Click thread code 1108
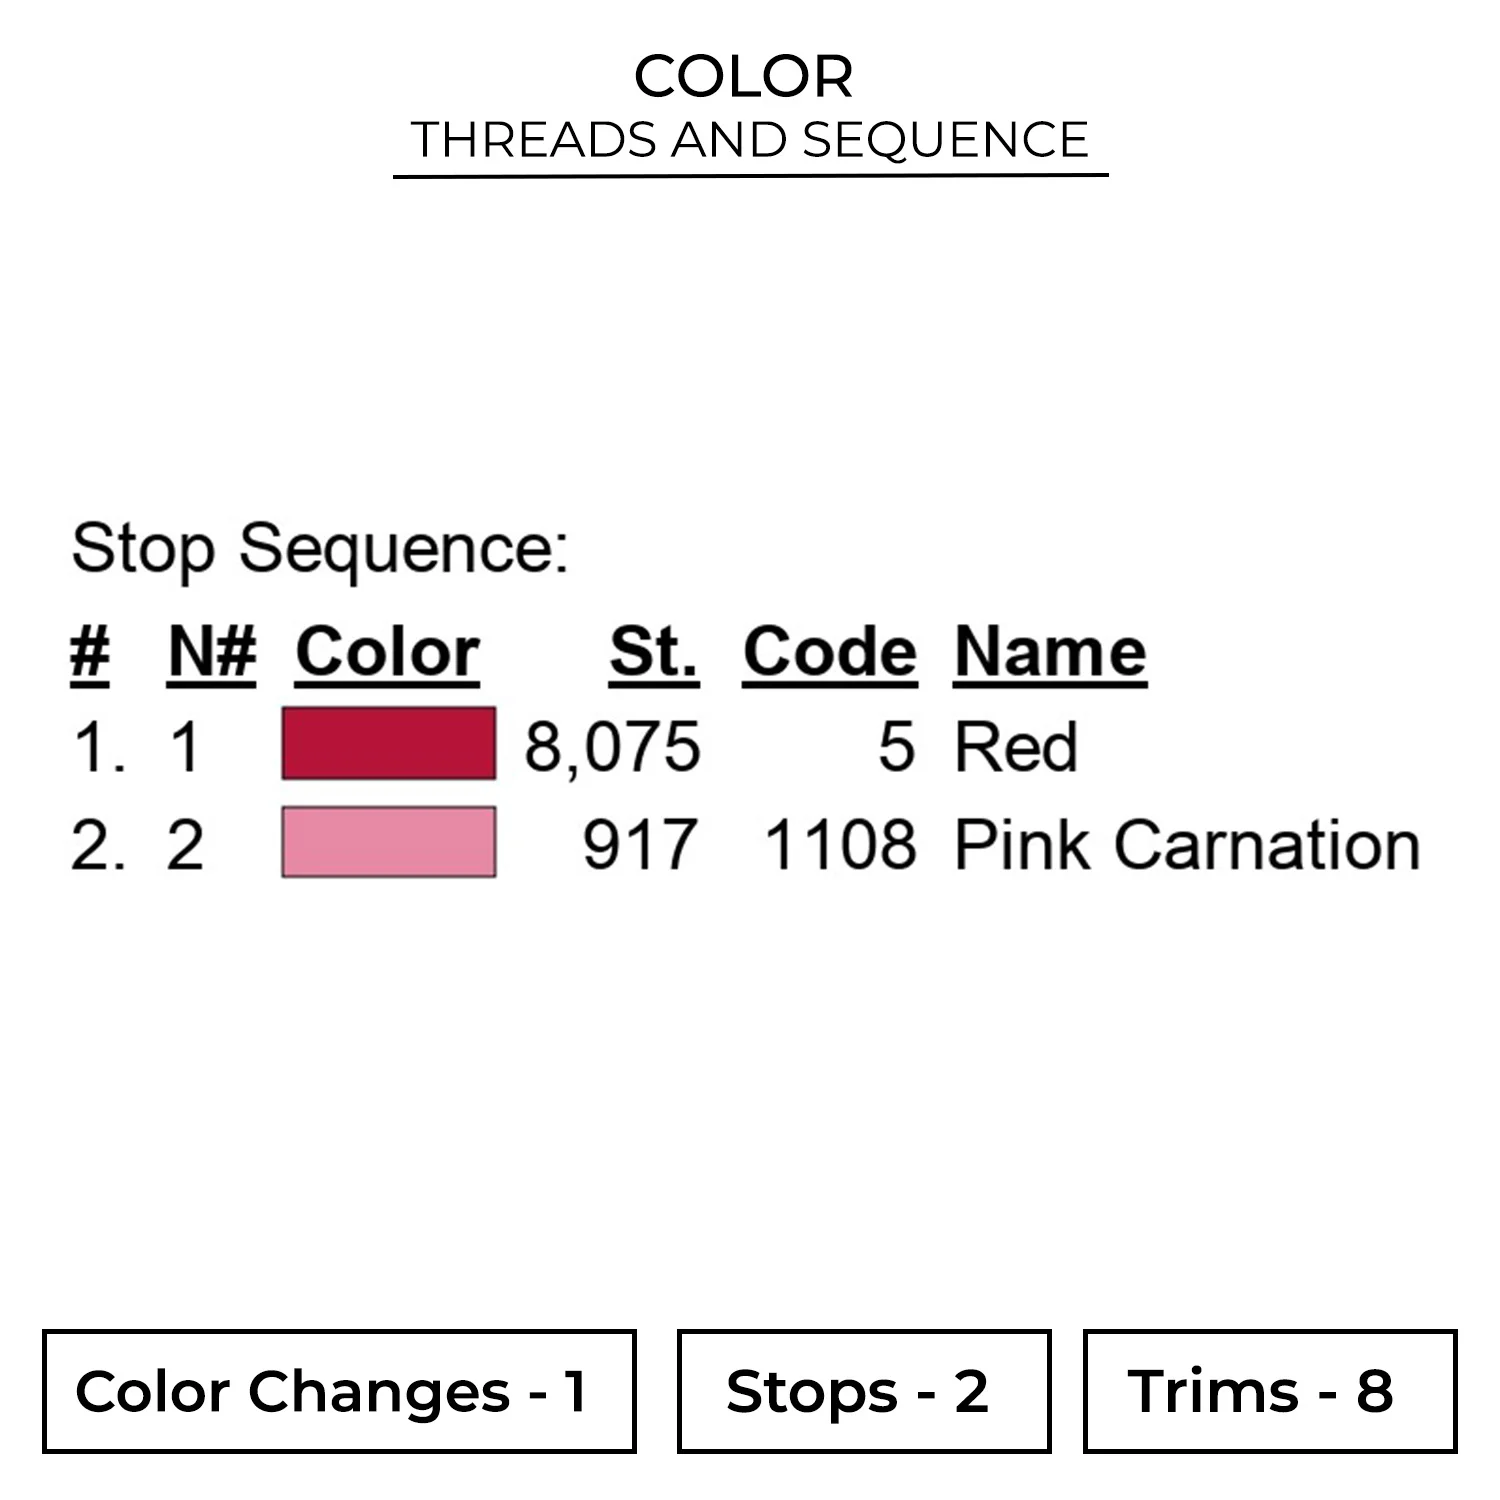Image resolution: width=1500 pixels, height=1500 pixels. [x=839, y=845]
